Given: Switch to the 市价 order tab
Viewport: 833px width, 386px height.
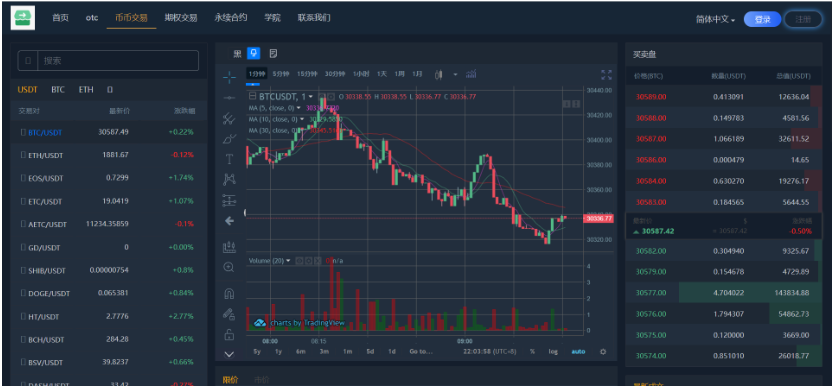Looking at the screenshot, I should point(261,380).
